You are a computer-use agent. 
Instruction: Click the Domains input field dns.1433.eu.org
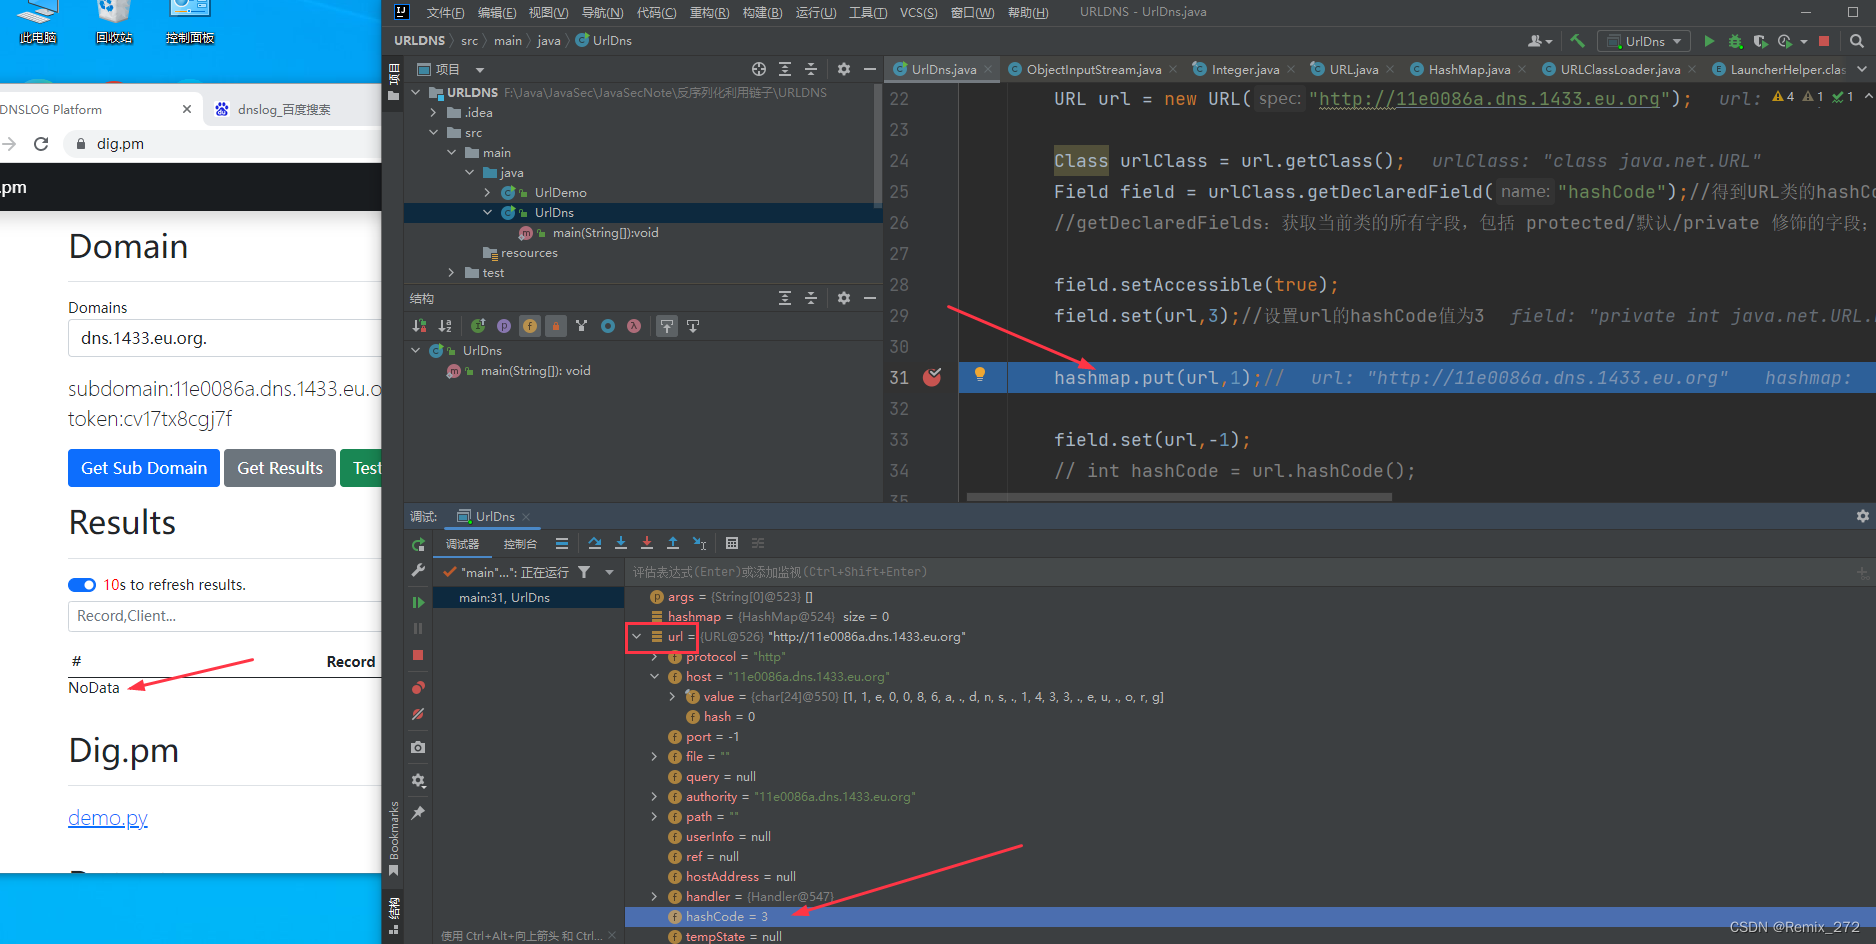pyautogui.click(x=225, y=338)
